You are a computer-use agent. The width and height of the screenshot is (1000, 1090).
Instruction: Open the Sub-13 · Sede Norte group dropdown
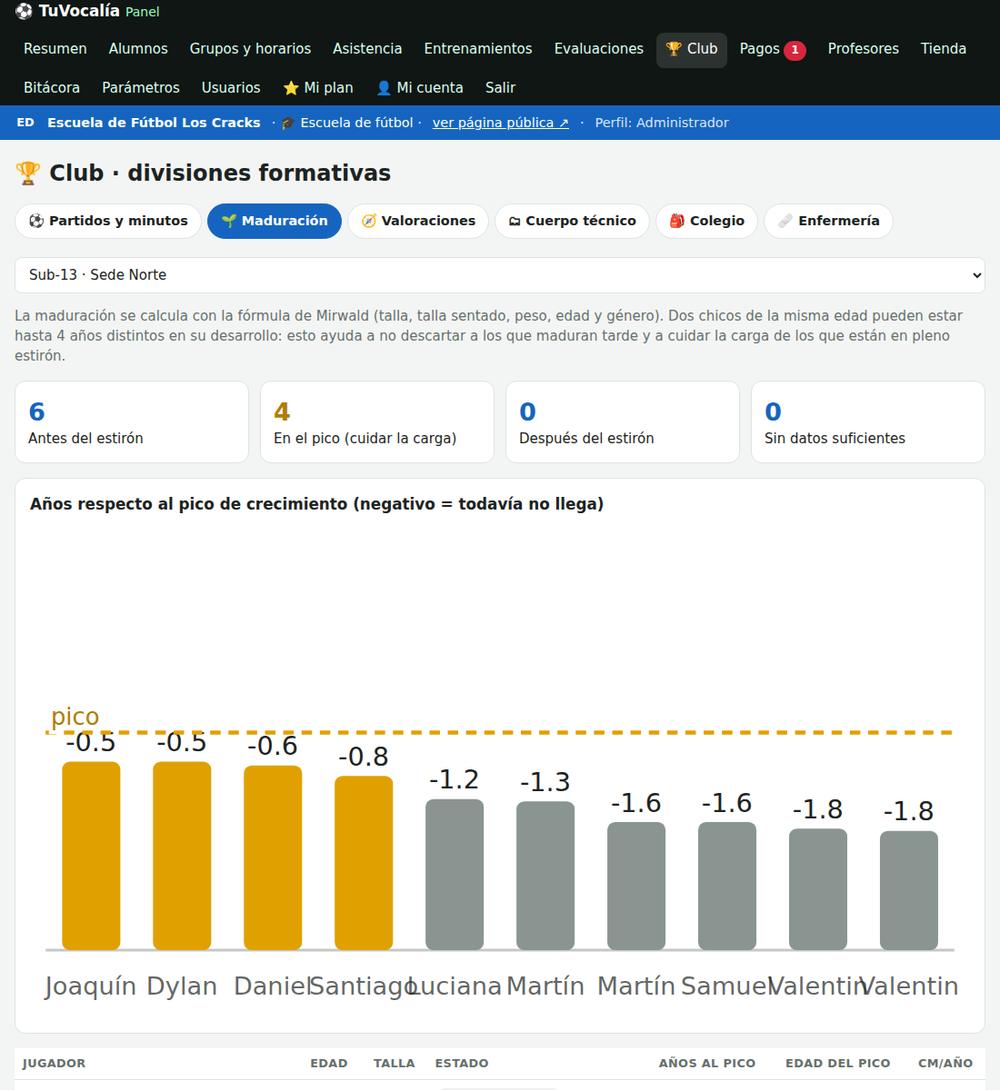pyautogui.click(x=500, y=275)
